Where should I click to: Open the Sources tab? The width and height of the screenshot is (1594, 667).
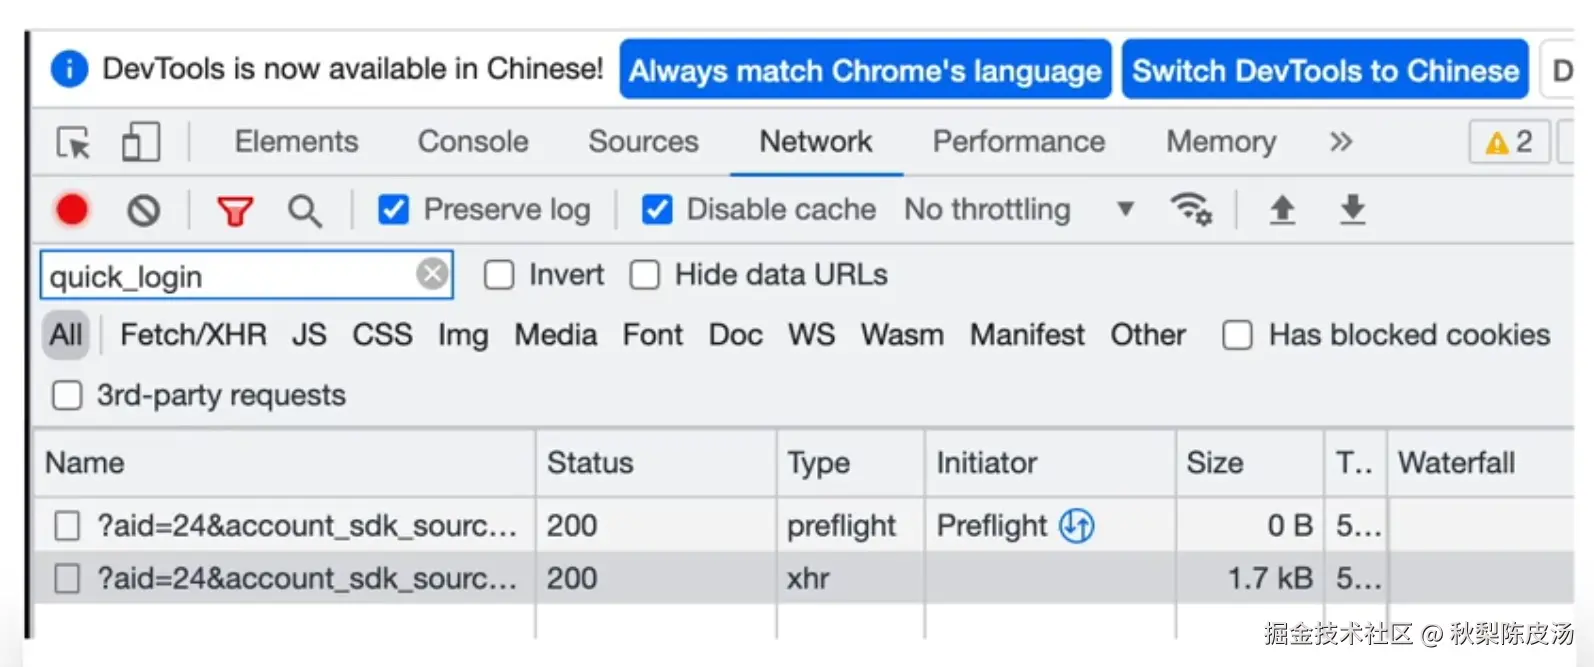click(643, 142)
